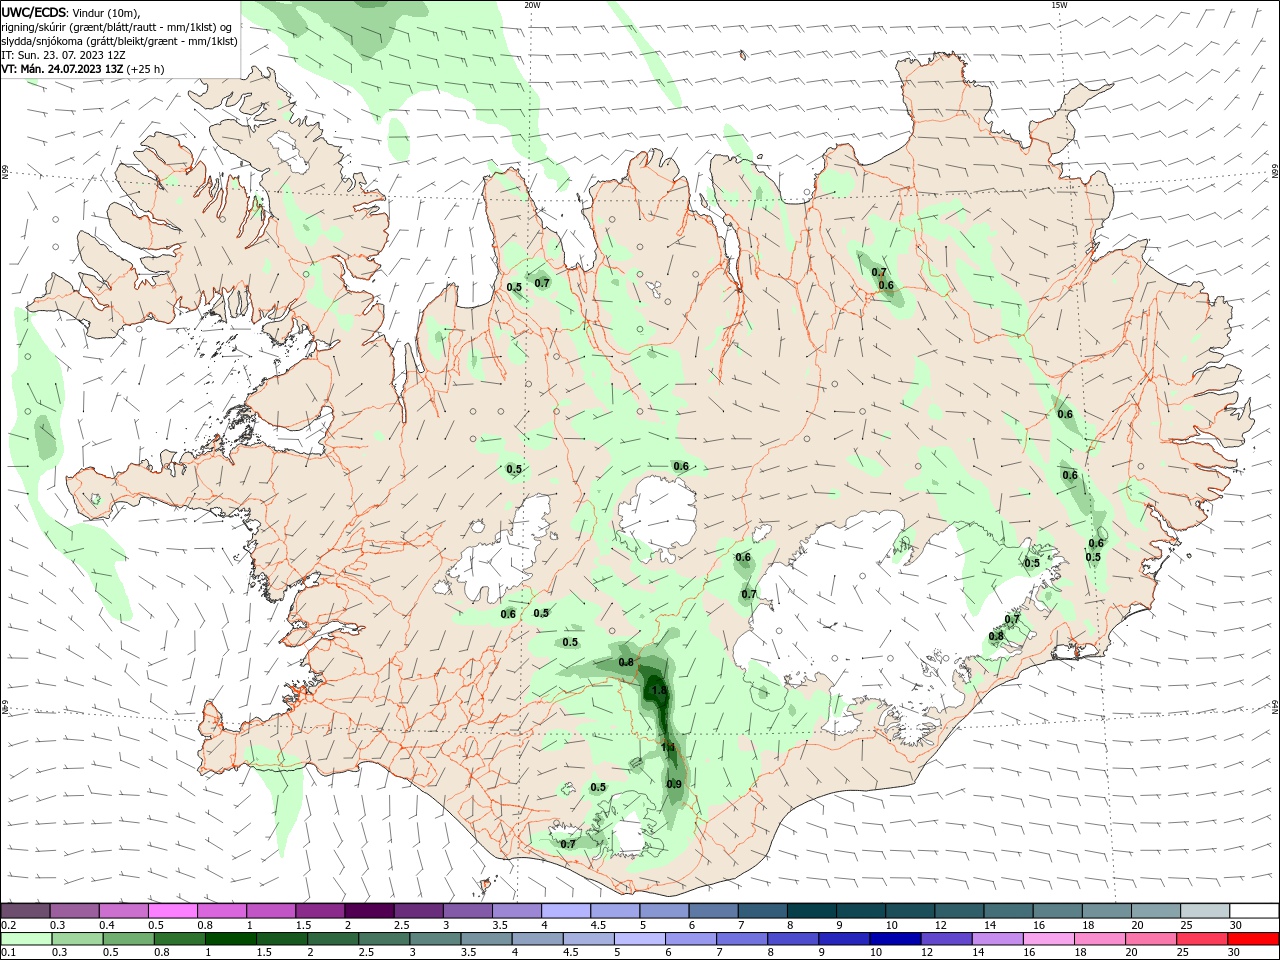Pick the medium green 0.8 rain legend swatch

pos(181,939)
